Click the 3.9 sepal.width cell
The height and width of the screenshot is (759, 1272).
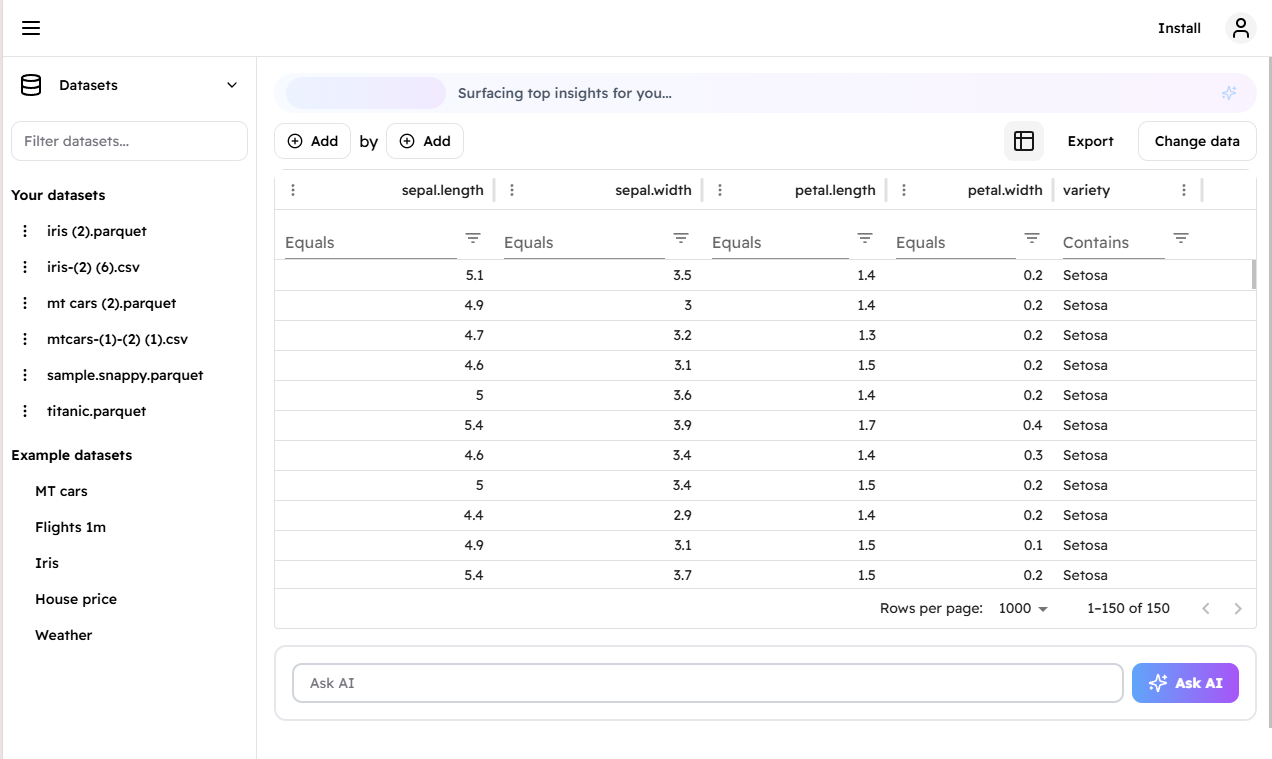click(598, 425)
